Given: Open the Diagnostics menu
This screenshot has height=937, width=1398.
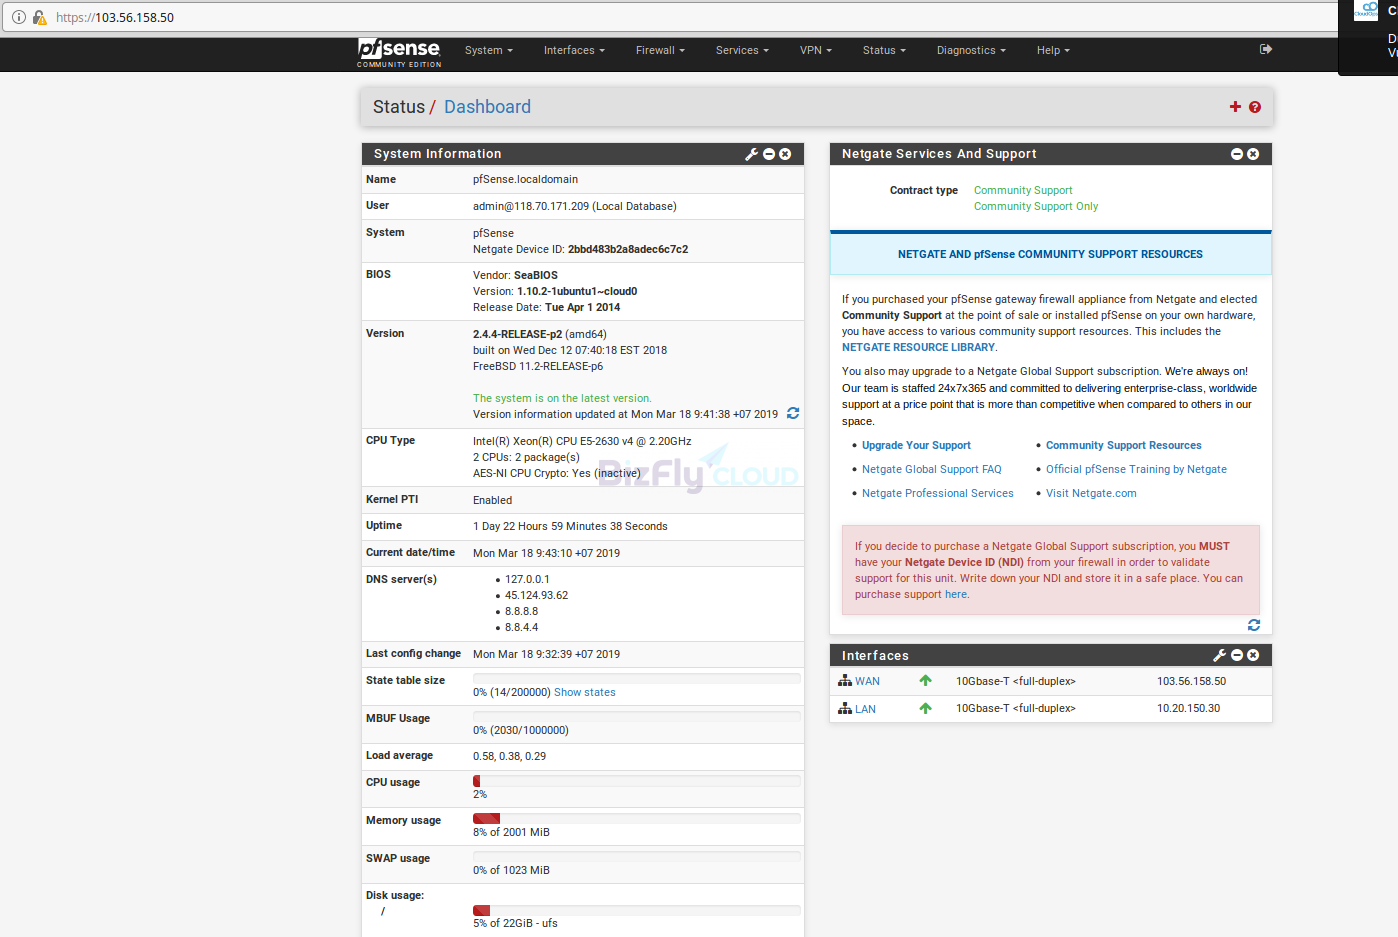Looking at the screenshot, I should [x=971, y=50].
